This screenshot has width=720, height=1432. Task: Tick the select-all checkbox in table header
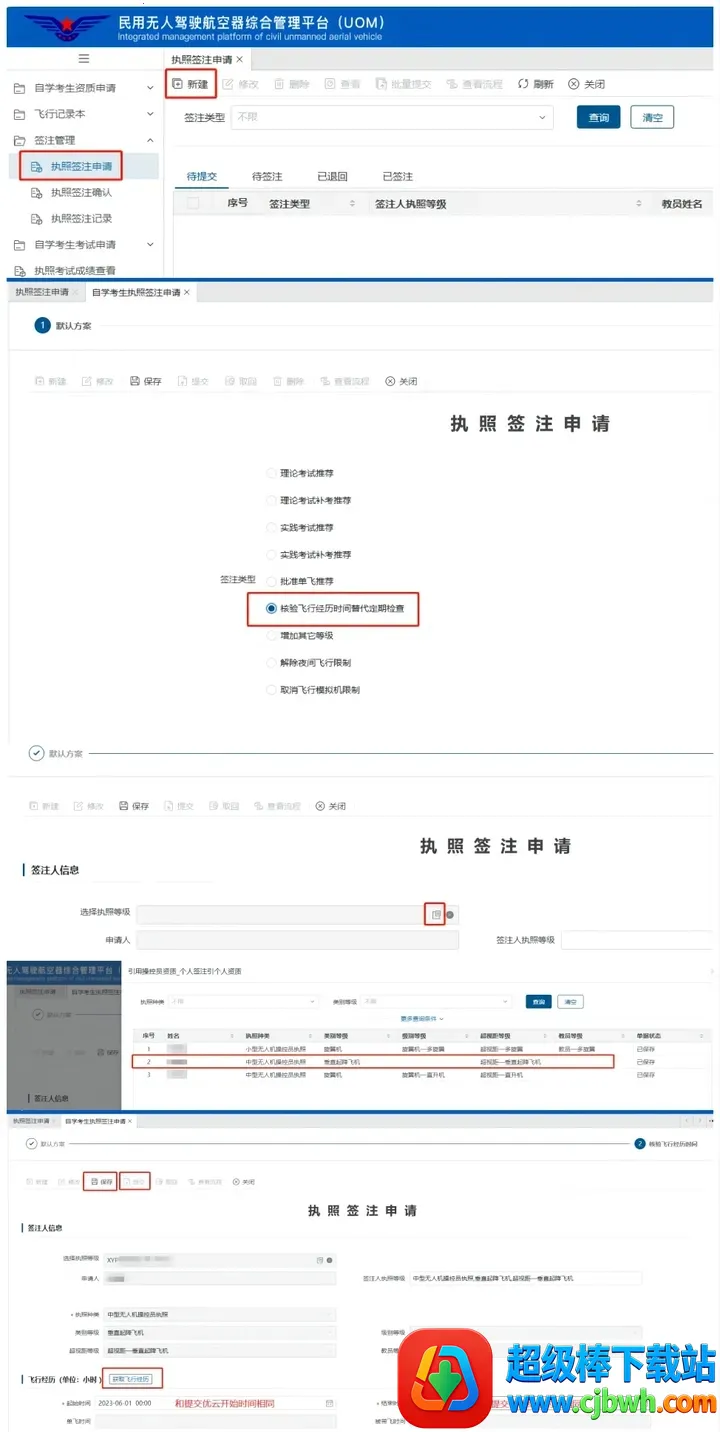point(193,204)
